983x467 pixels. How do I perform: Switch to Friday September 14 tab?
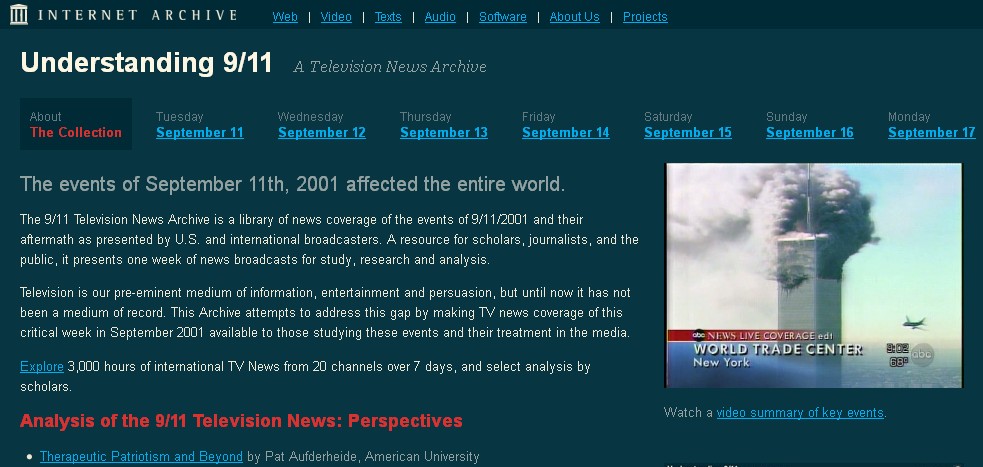[x=565, y=132]
